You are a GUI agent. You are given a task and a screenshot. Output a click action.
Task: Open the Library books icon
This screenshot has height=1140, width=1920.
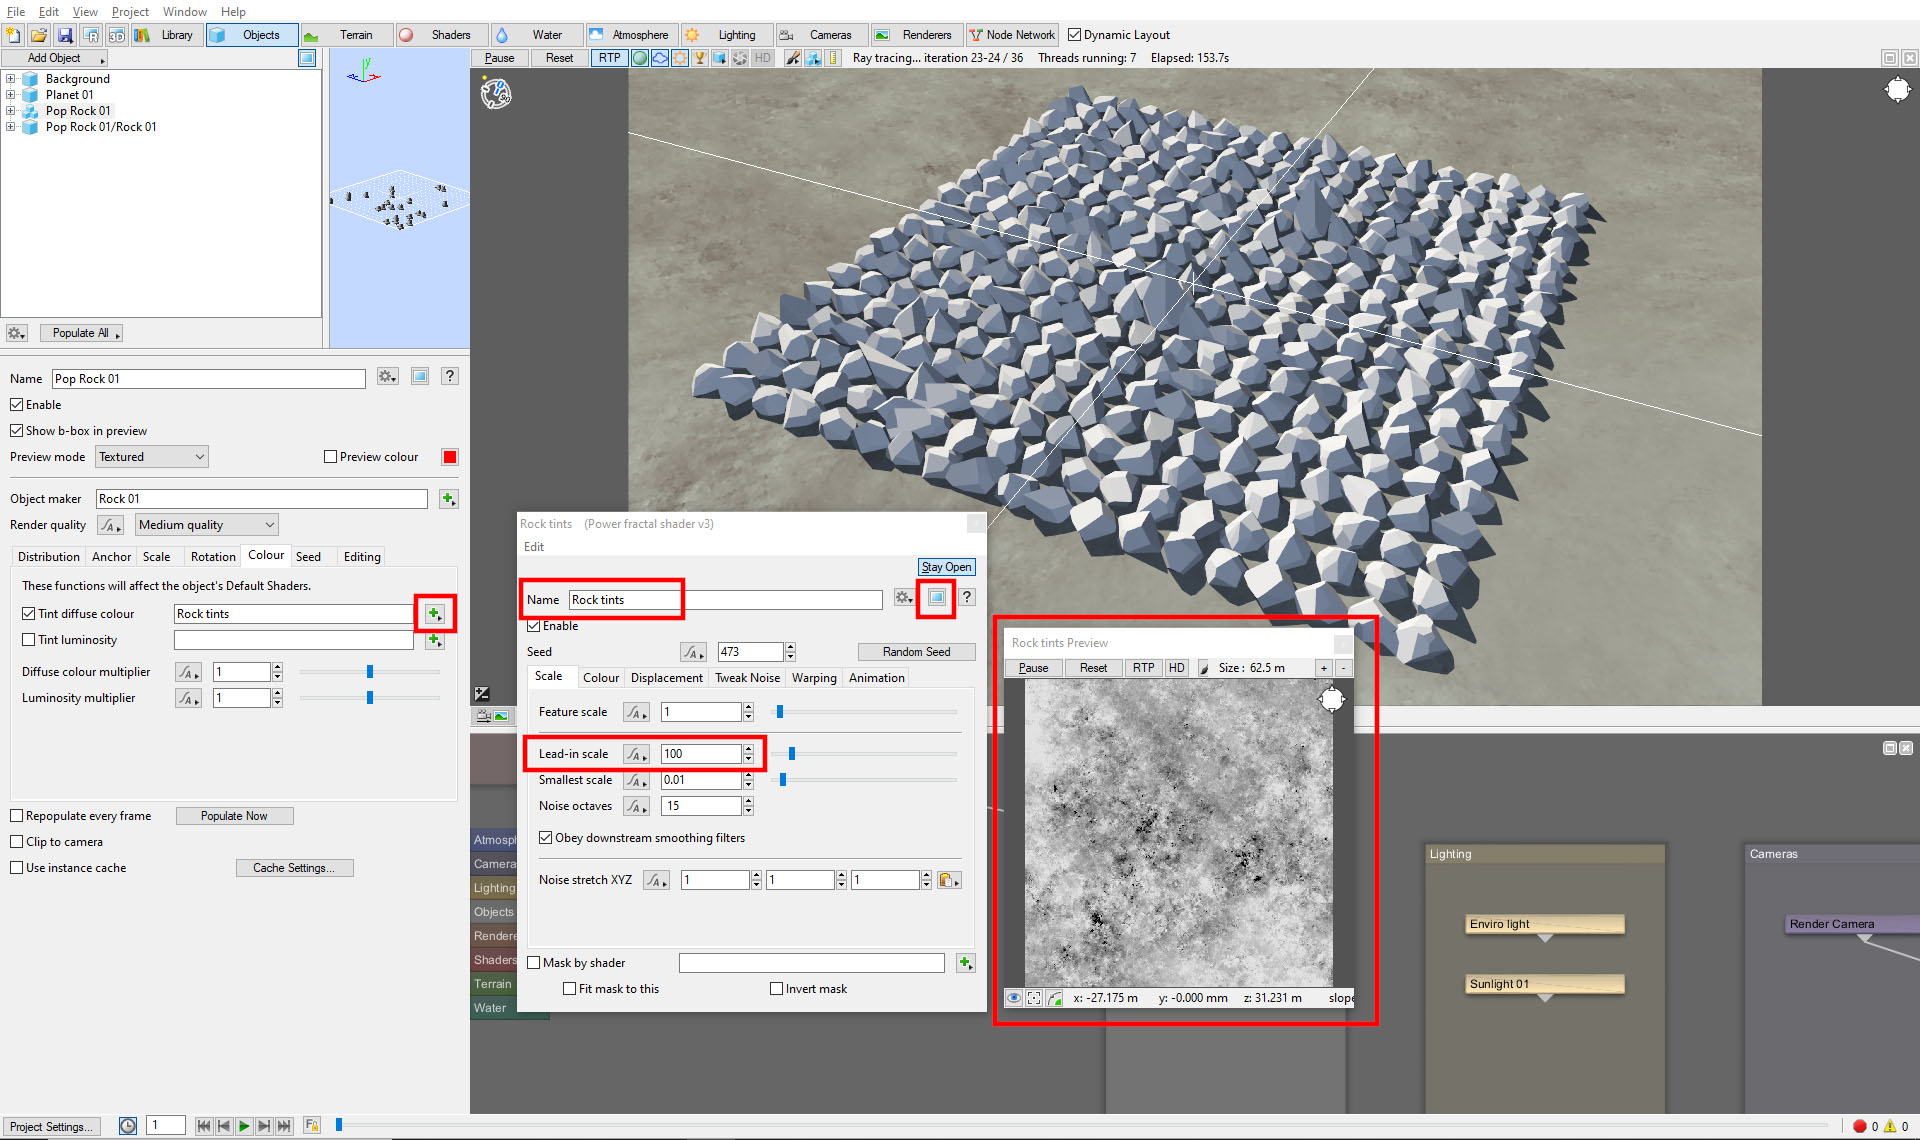143,35
